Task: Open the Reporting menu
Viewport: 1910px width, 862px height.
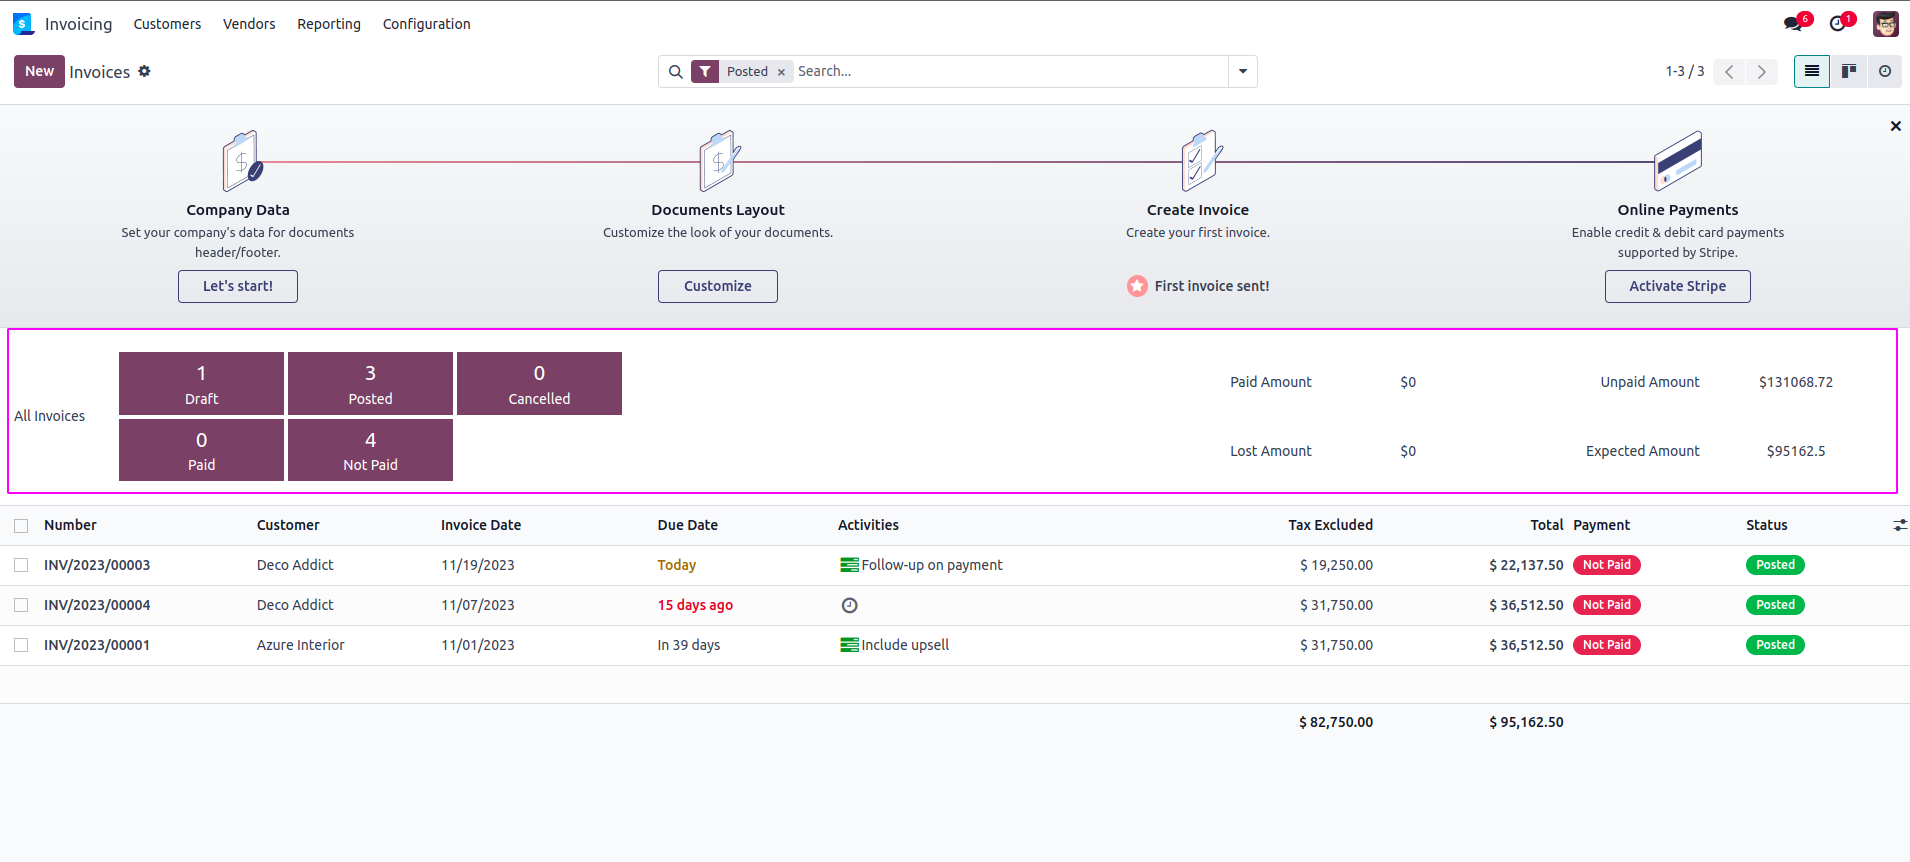Action: click(x=328, y=24)
